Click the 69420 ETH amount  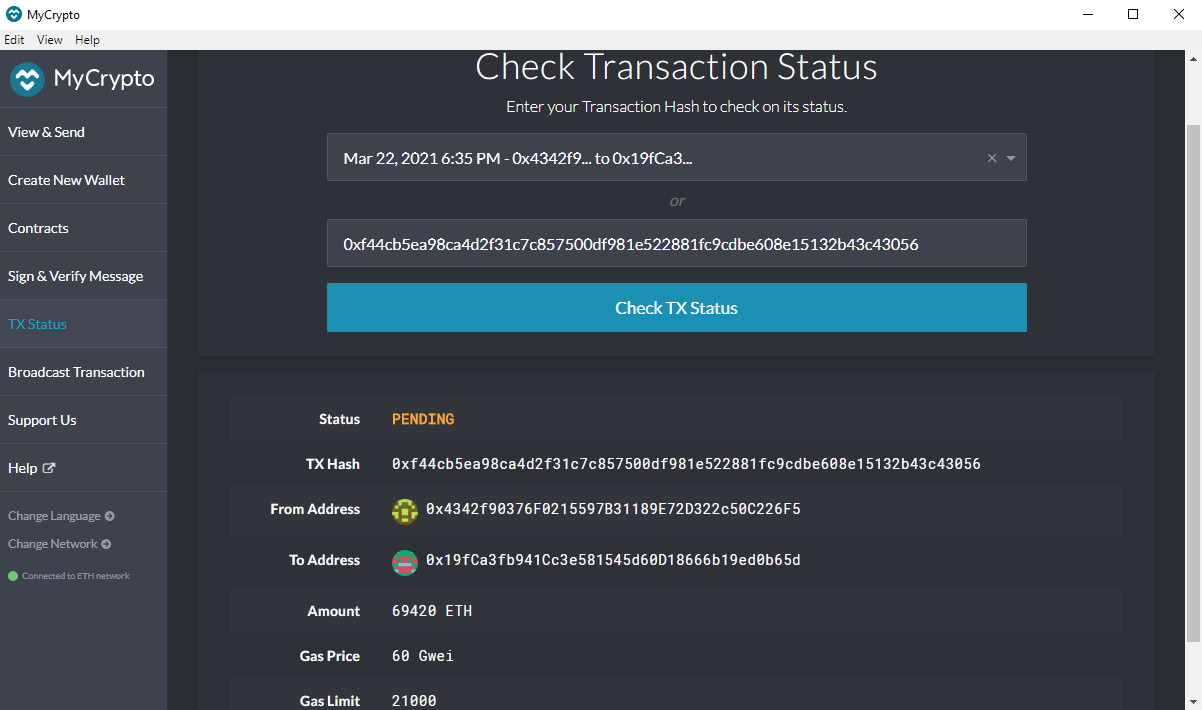coord(432,611)
